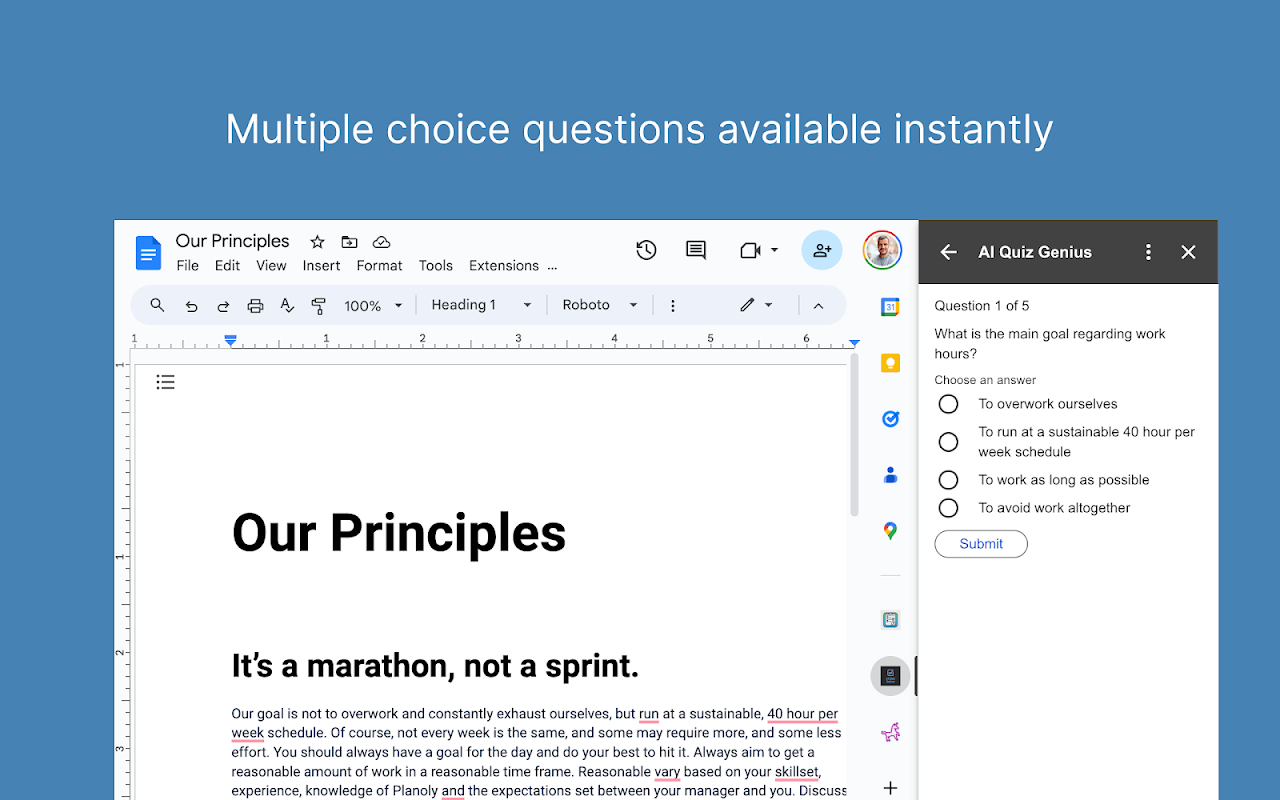
Task: Click the calendar-style add-on icon in side panel
Action: (890, 620)
